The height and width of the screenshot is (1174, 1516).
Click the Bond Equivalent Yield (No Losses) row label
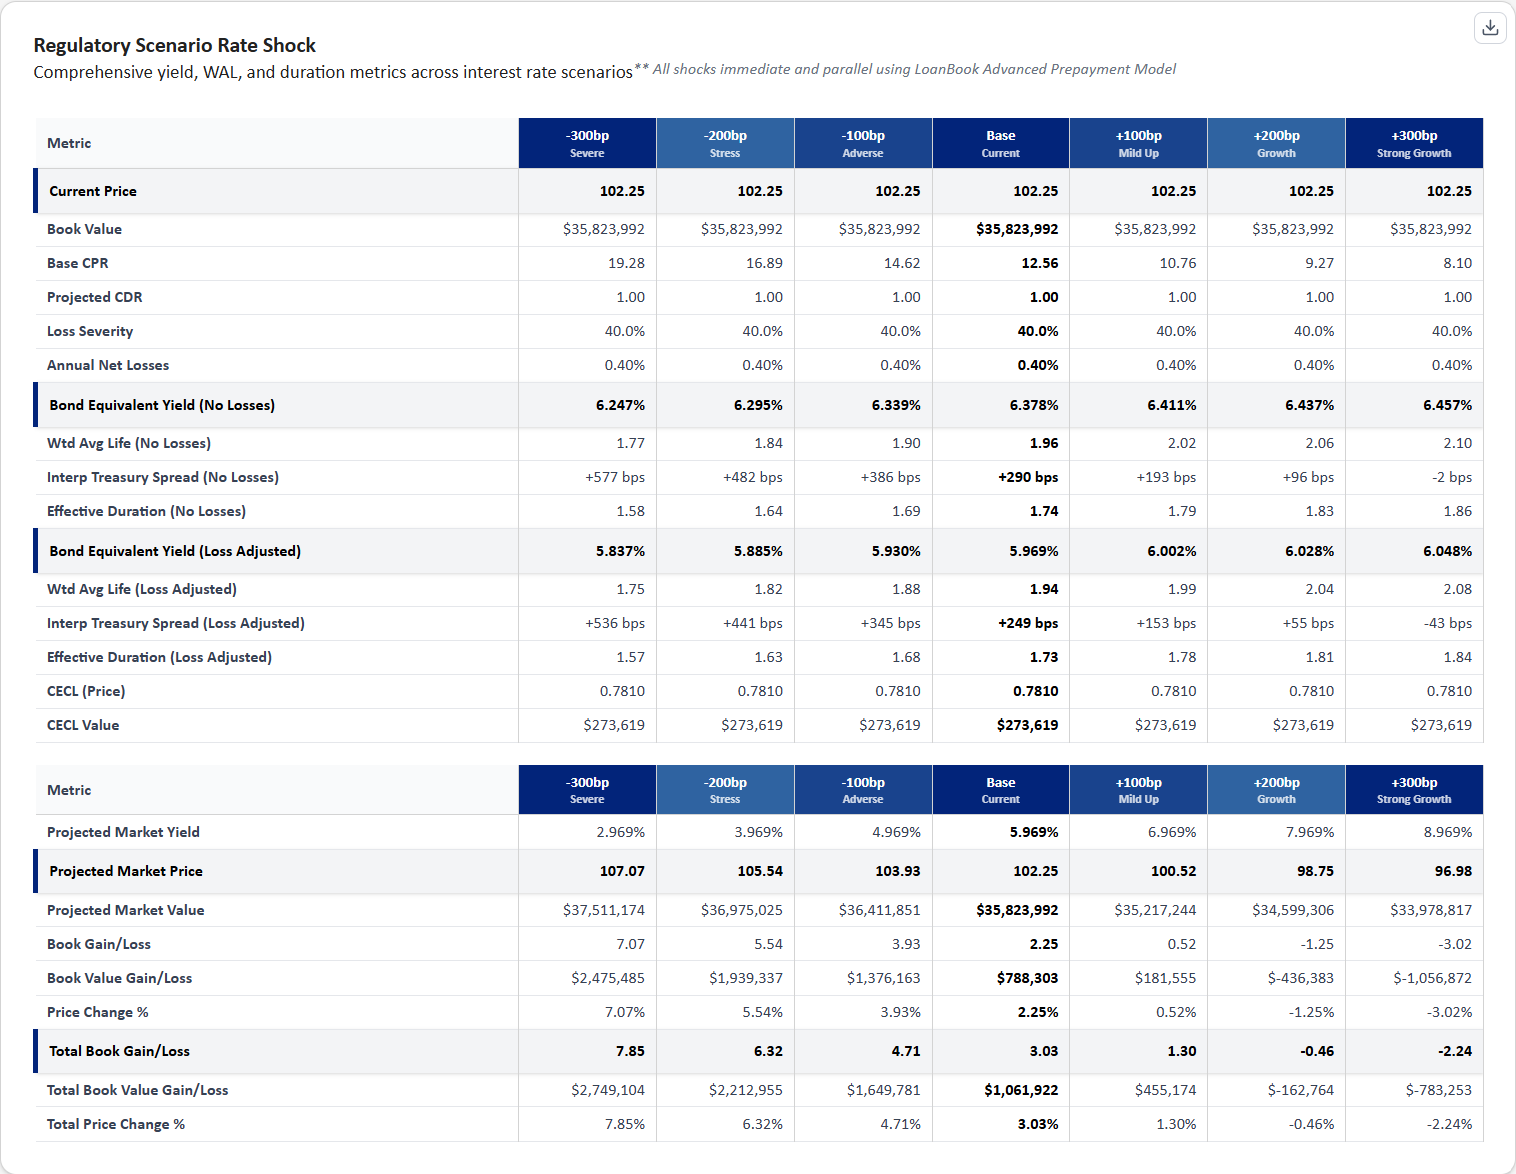pyautogui.click(x=162, y=405)
